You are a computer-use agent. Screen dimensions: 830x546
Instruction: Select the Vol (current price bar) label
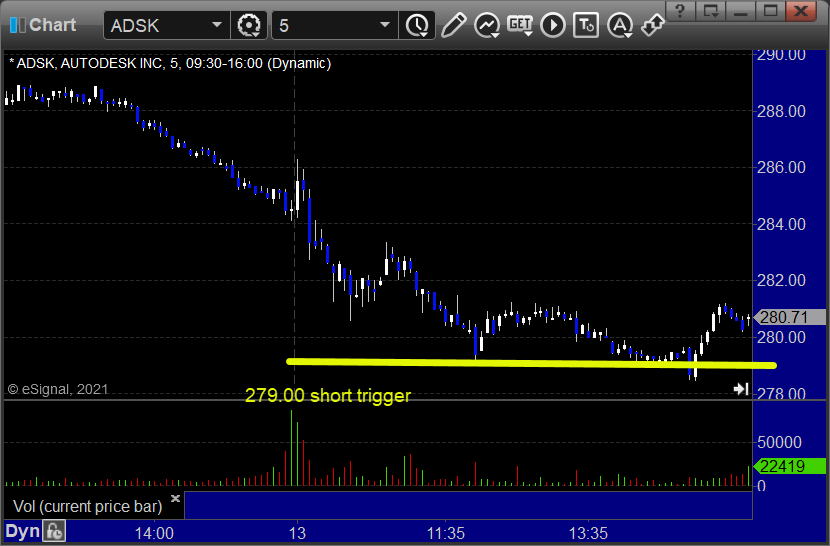(88, 507)
